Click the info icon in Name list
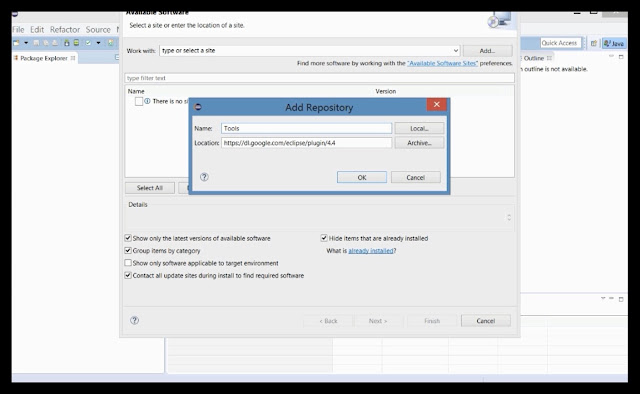Screen dimensions: 640x394 147,101
